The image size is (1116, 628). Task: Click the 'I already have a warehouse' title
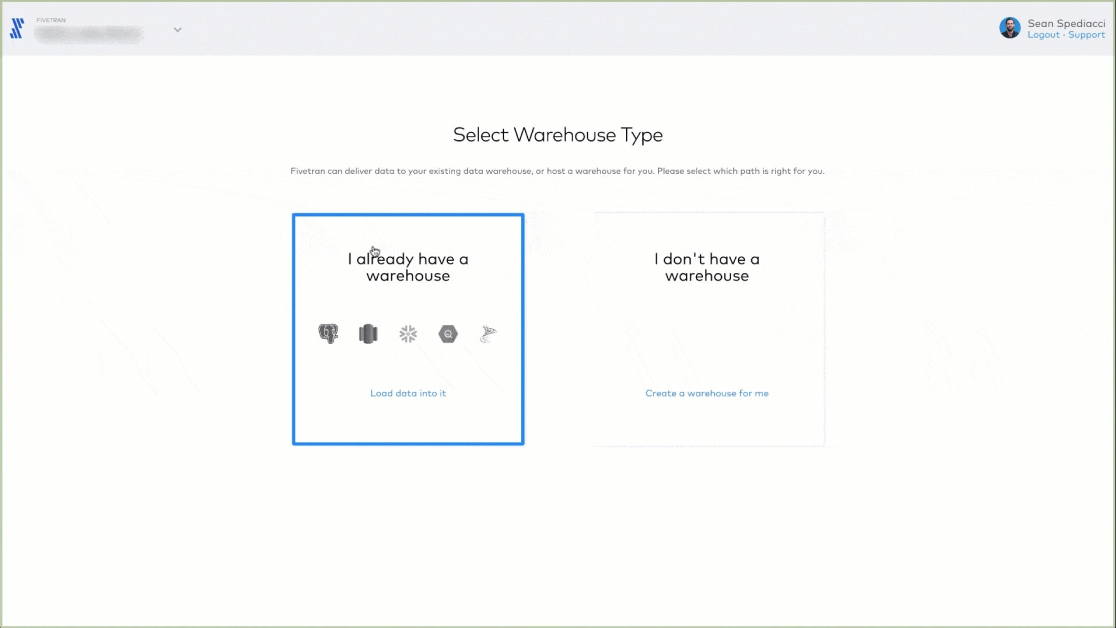pyautogui.click(x=408, y=267)
